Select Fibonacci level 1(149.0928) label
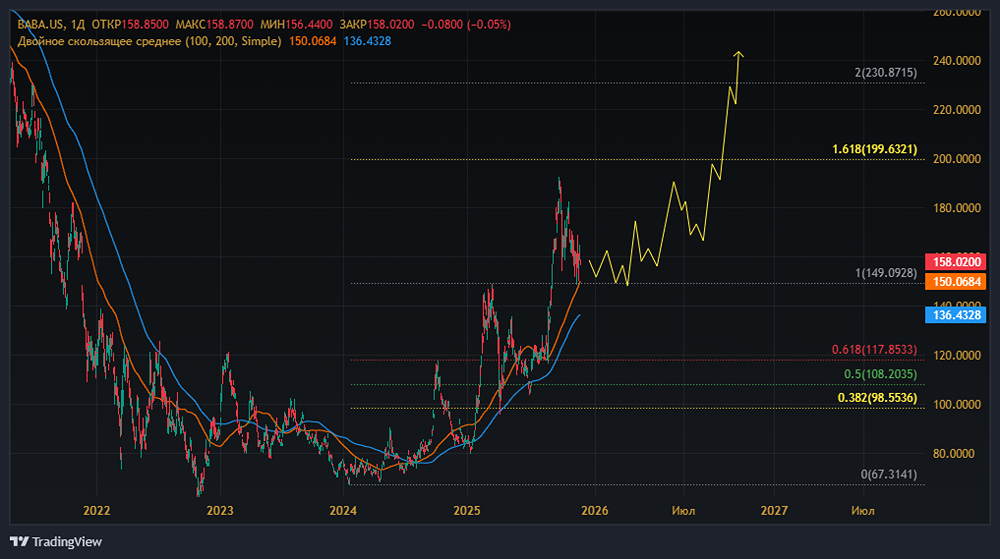Viewport: 1000px width, 559px height. click(x=886, y=273)
